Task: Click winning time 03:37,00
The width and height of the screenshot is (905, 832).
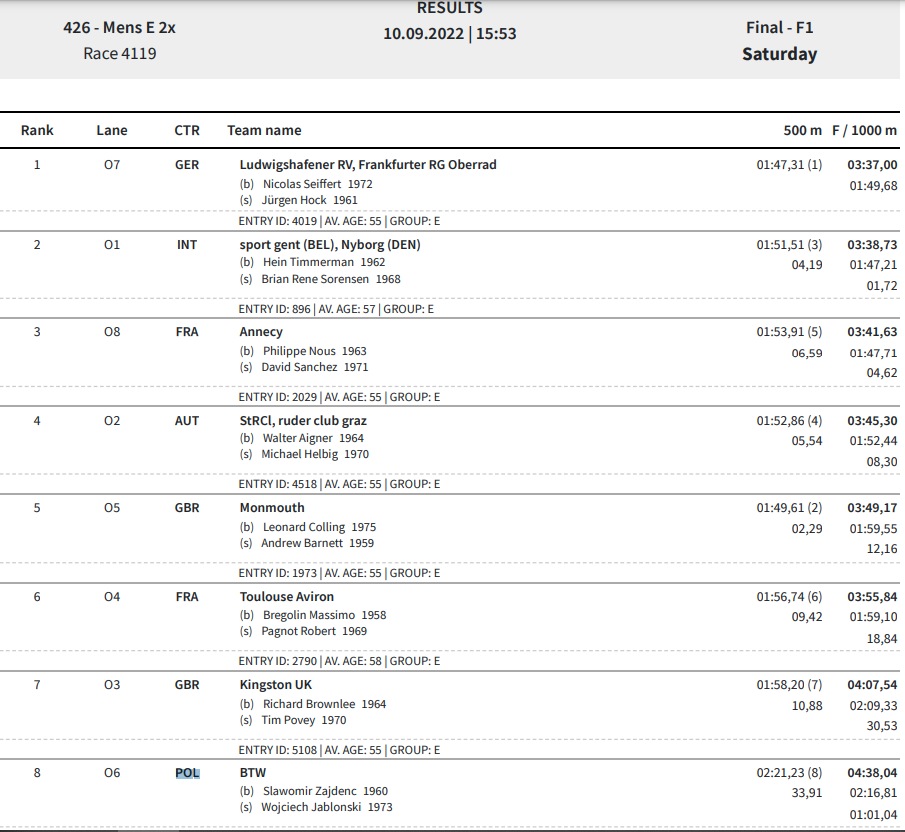Action: [872, 165]
